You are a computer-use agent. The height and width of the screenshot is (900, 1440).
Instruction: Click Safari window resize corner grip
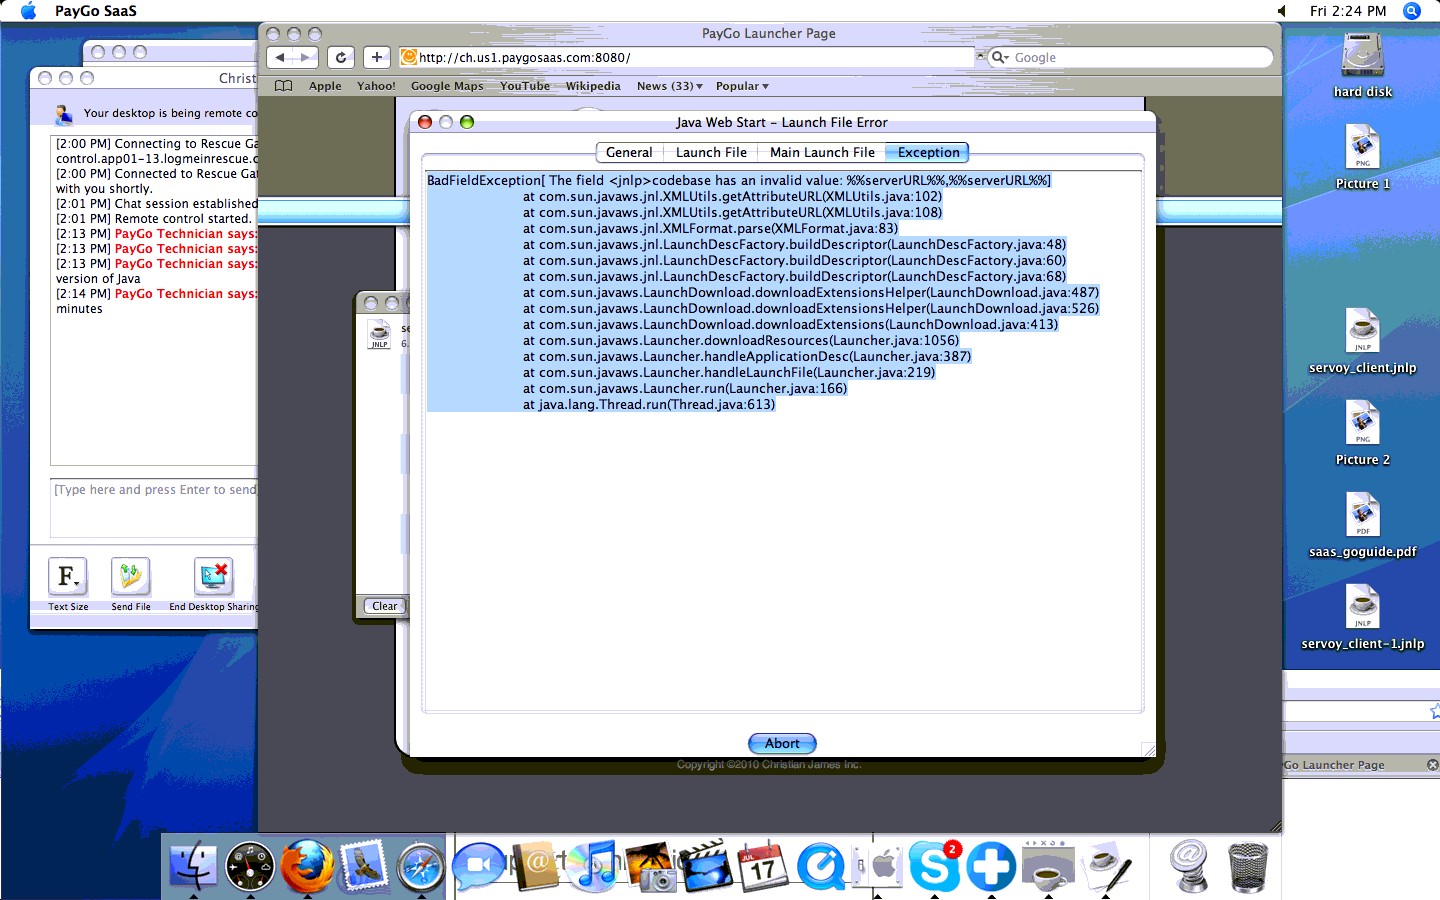pos(1275,826)
